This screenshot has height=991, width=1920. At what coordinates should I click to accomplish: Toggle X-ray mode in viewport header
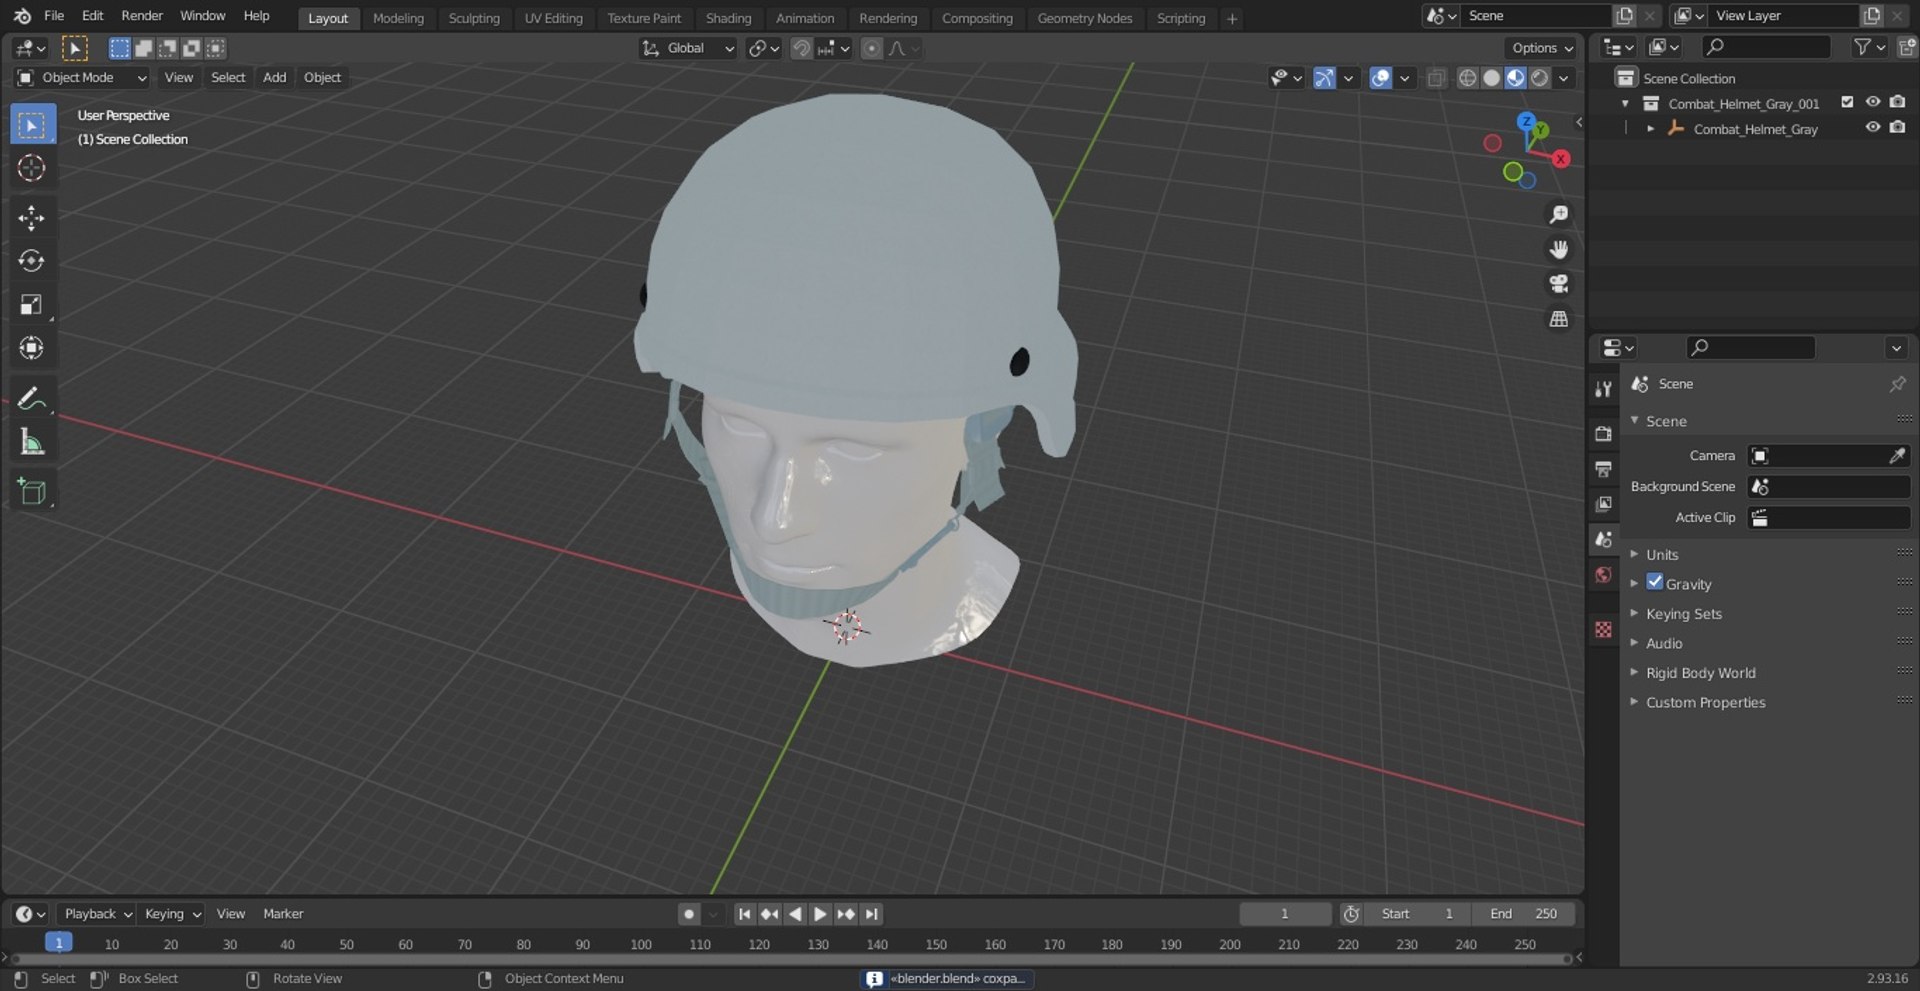click(1436, 78)
